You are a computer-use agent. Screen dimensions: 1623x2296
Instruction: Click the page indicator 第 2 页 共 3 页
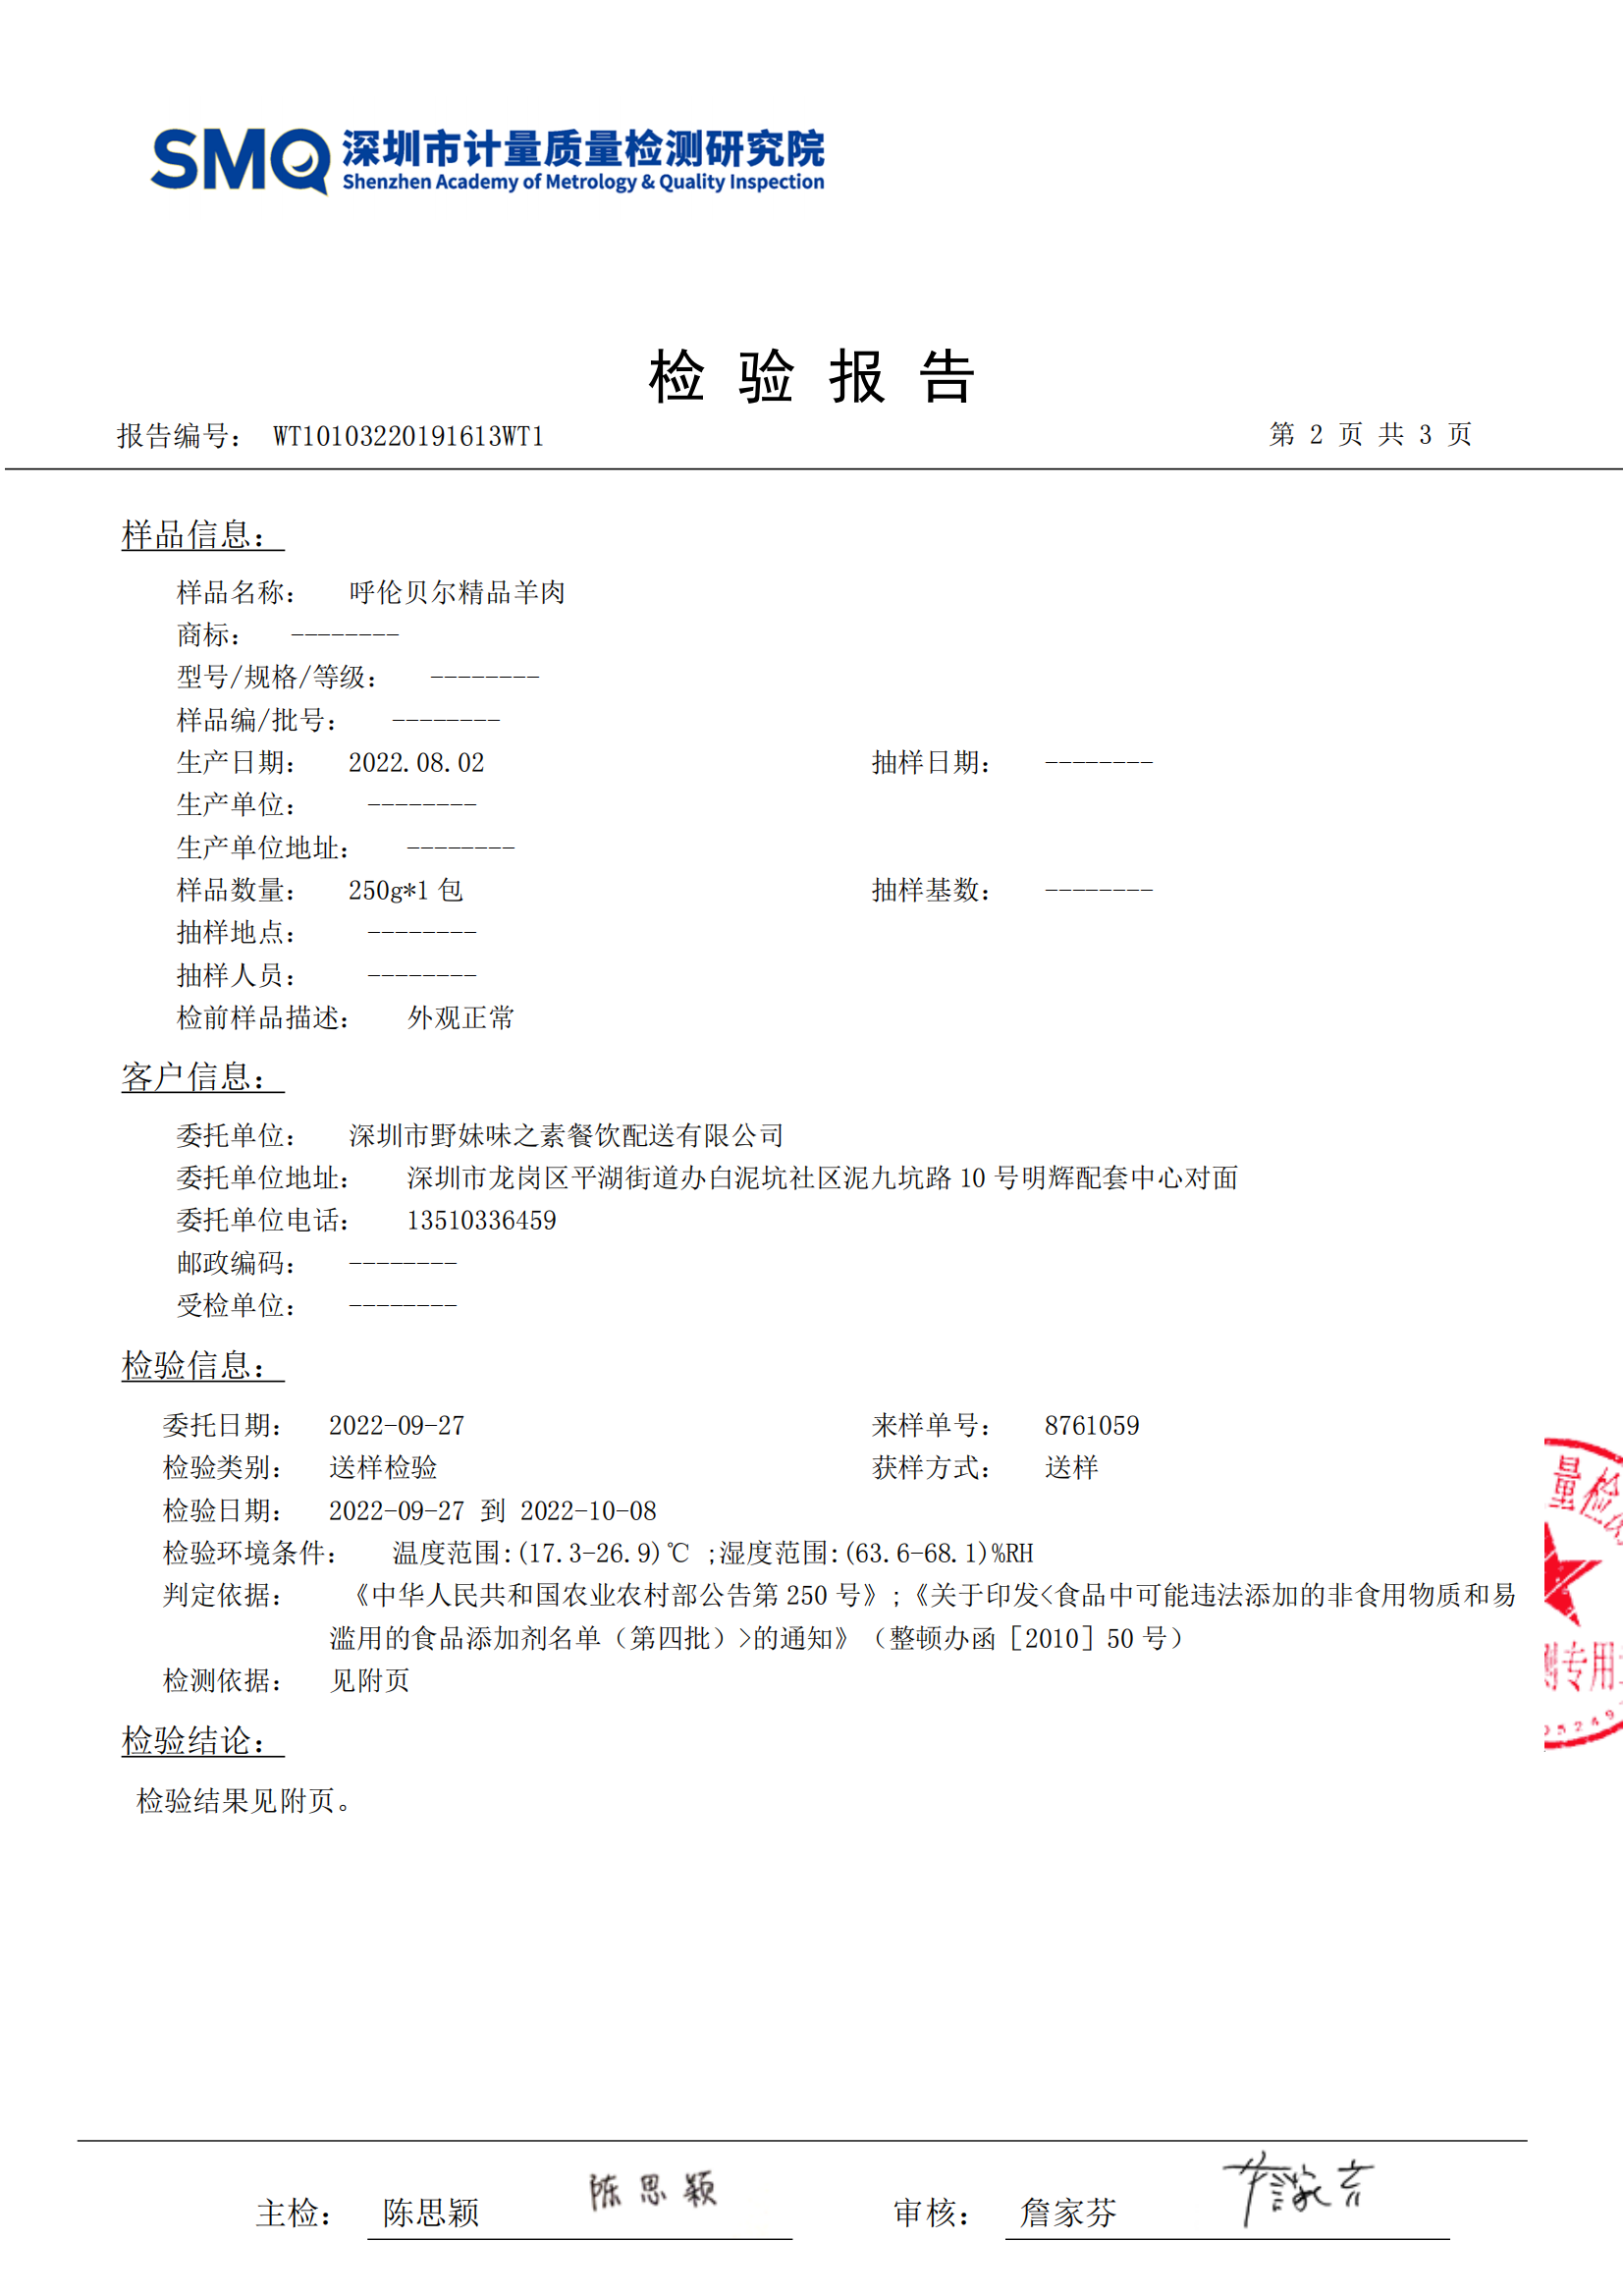click(x=1370, y=434)
